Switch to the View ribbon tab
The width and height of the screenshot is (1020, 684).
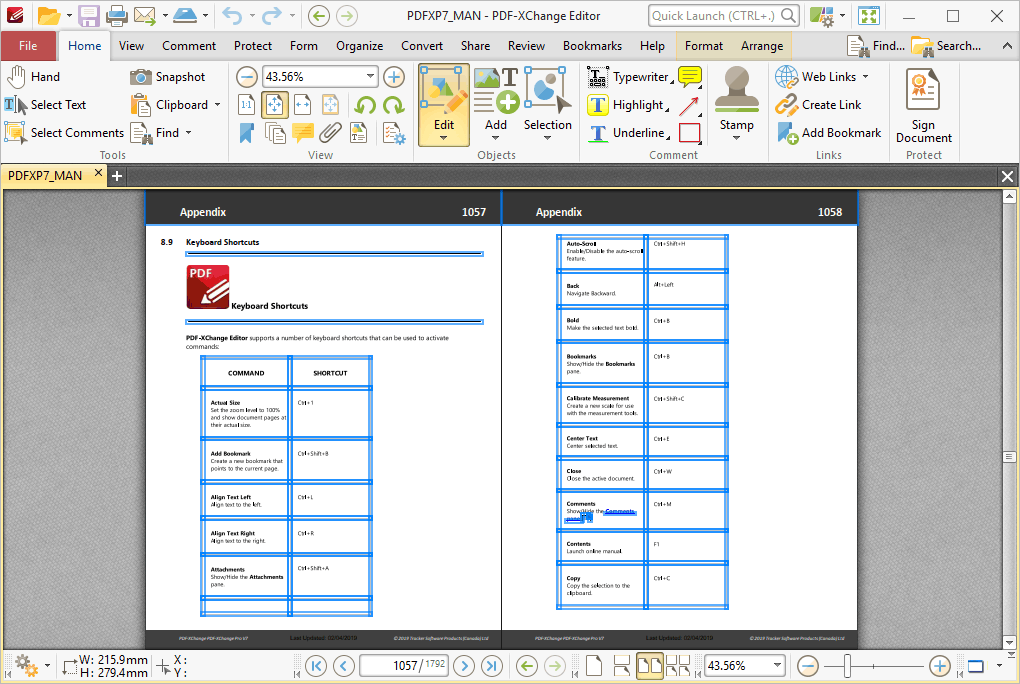131,46
